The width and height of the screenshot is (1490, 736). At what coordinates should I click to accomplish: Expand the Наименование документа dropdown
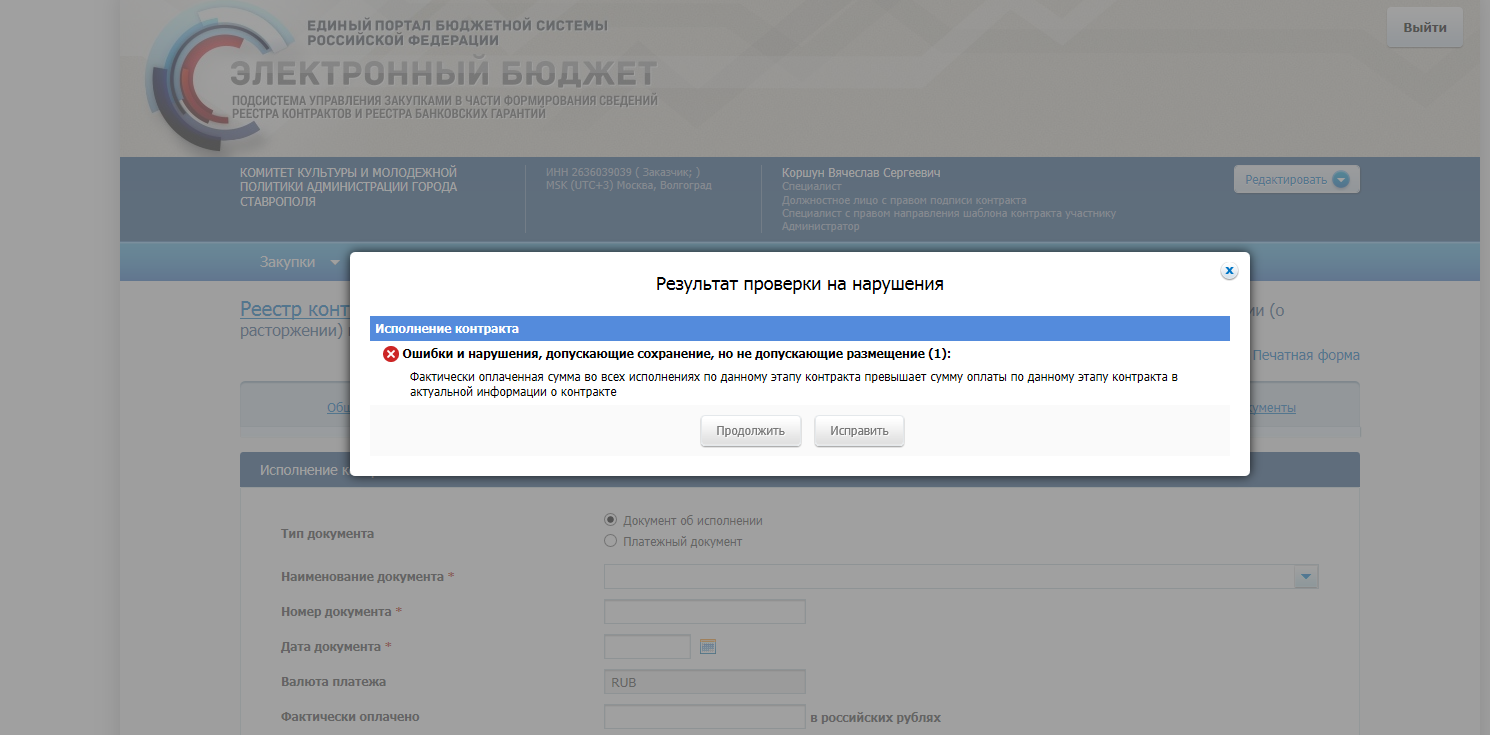tap(1306, 577)
